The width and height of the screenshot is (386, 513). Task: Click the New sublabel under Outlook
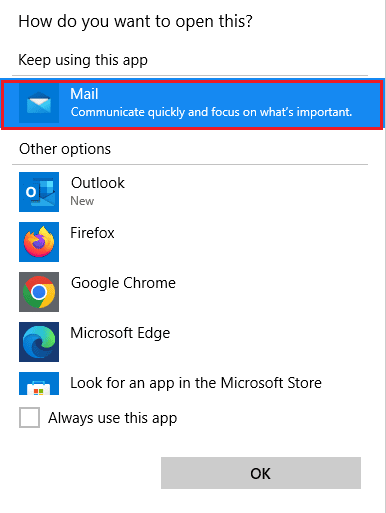82,201
